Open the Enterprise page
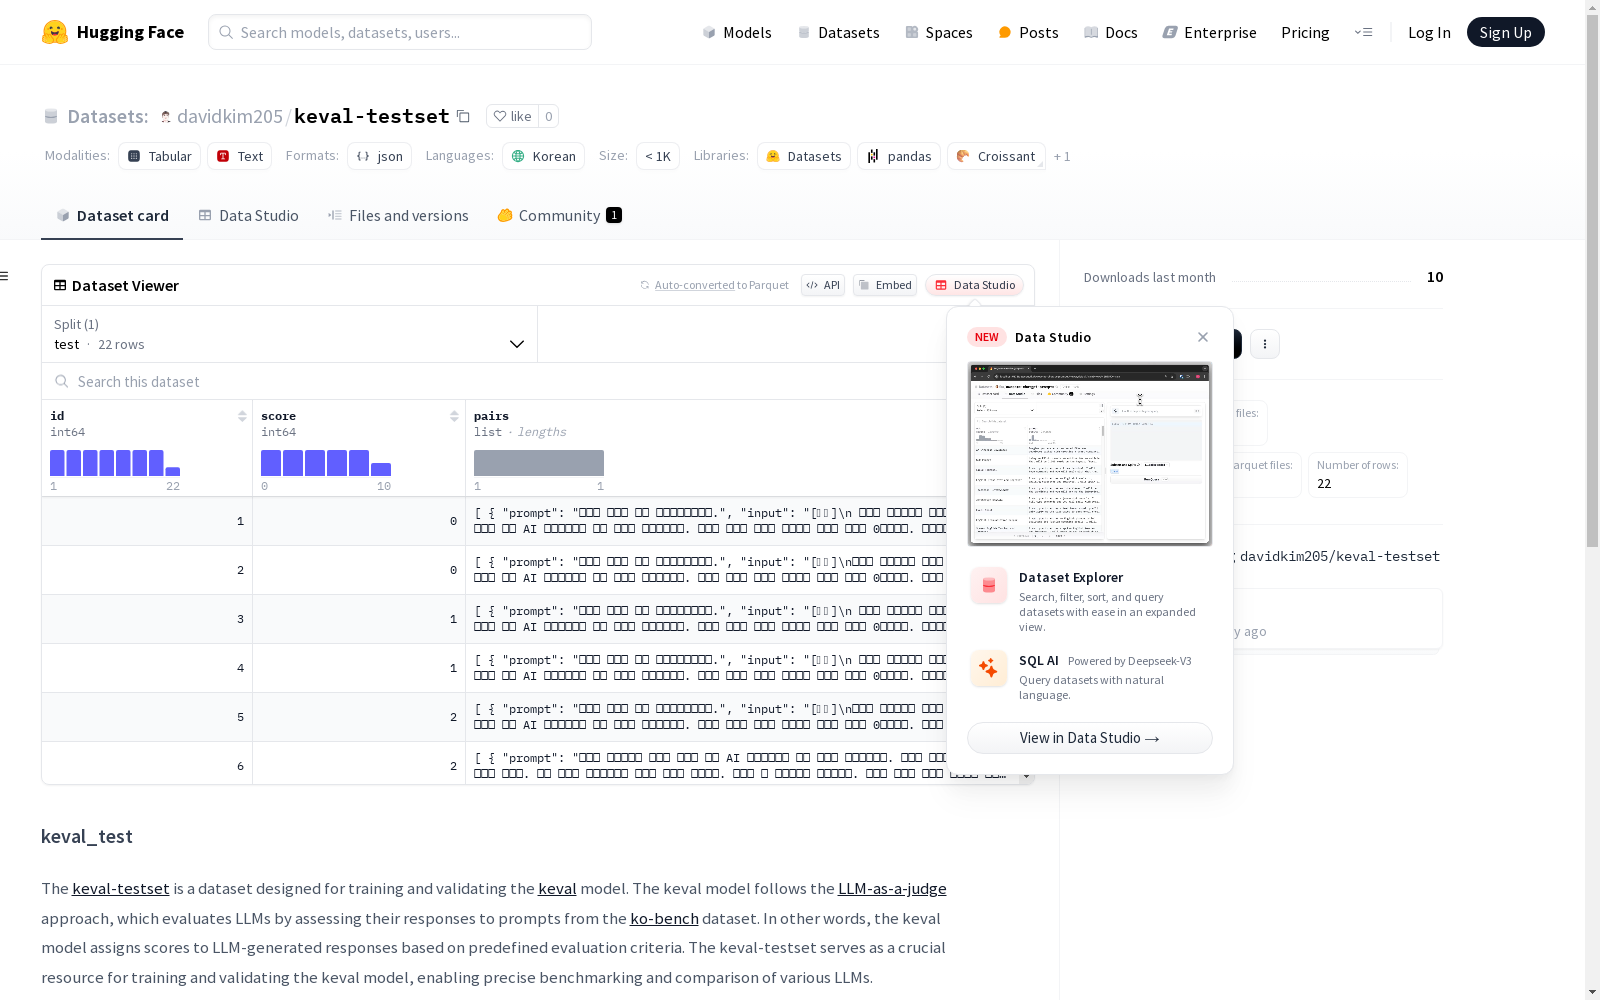 [1209, 32]
